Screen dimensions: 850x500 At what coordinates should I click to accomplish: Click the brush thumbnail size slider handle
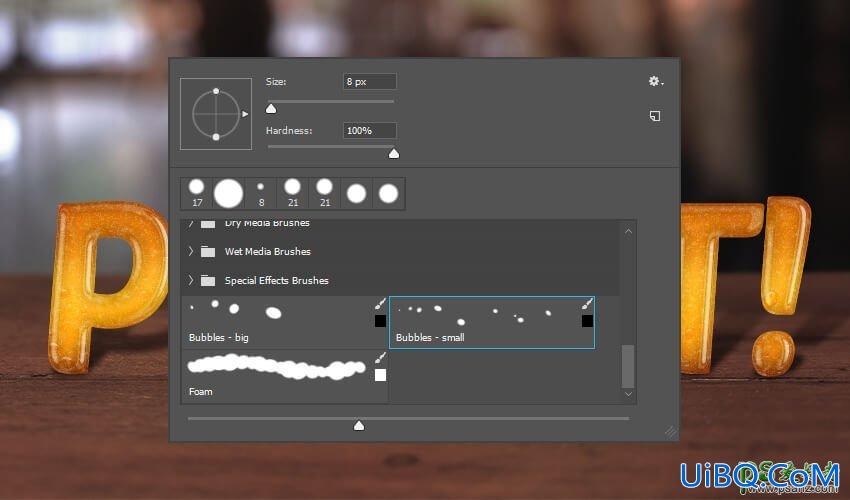click(359, 426)
